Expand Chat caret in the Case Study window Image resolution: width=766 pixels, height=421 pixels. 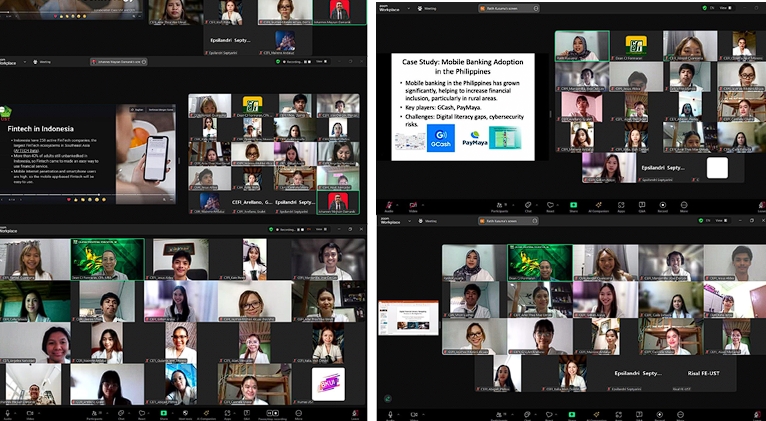click(x=536, y=205)
